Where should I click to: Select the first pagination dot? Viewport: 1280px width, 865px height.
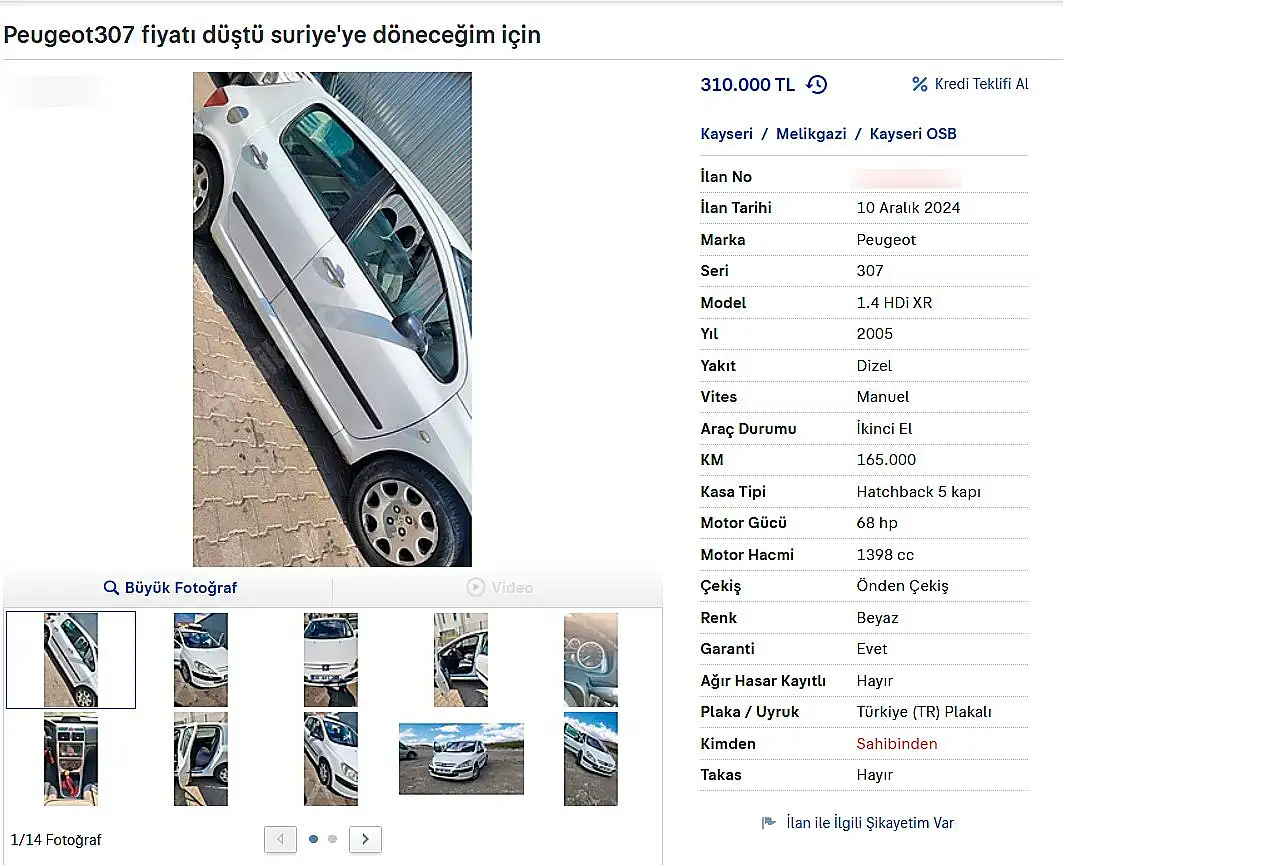[313, 839]
